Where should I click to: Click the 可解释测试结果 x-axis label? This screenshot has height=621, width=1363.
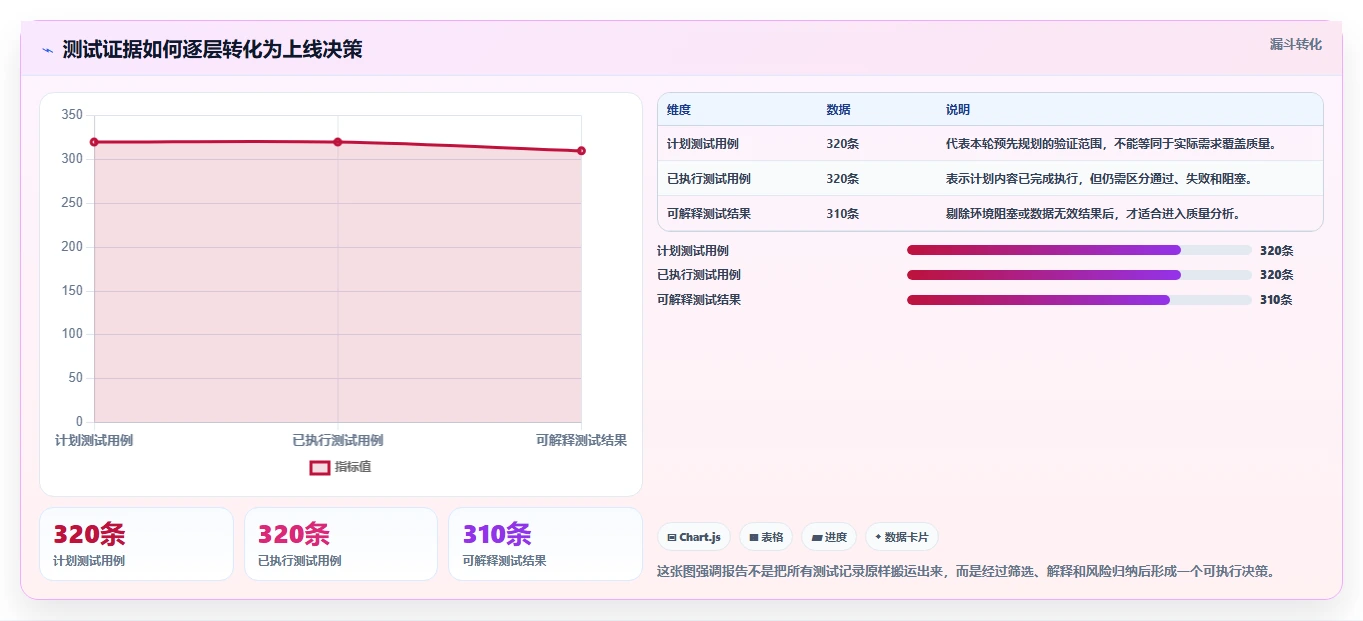[581, 440]
